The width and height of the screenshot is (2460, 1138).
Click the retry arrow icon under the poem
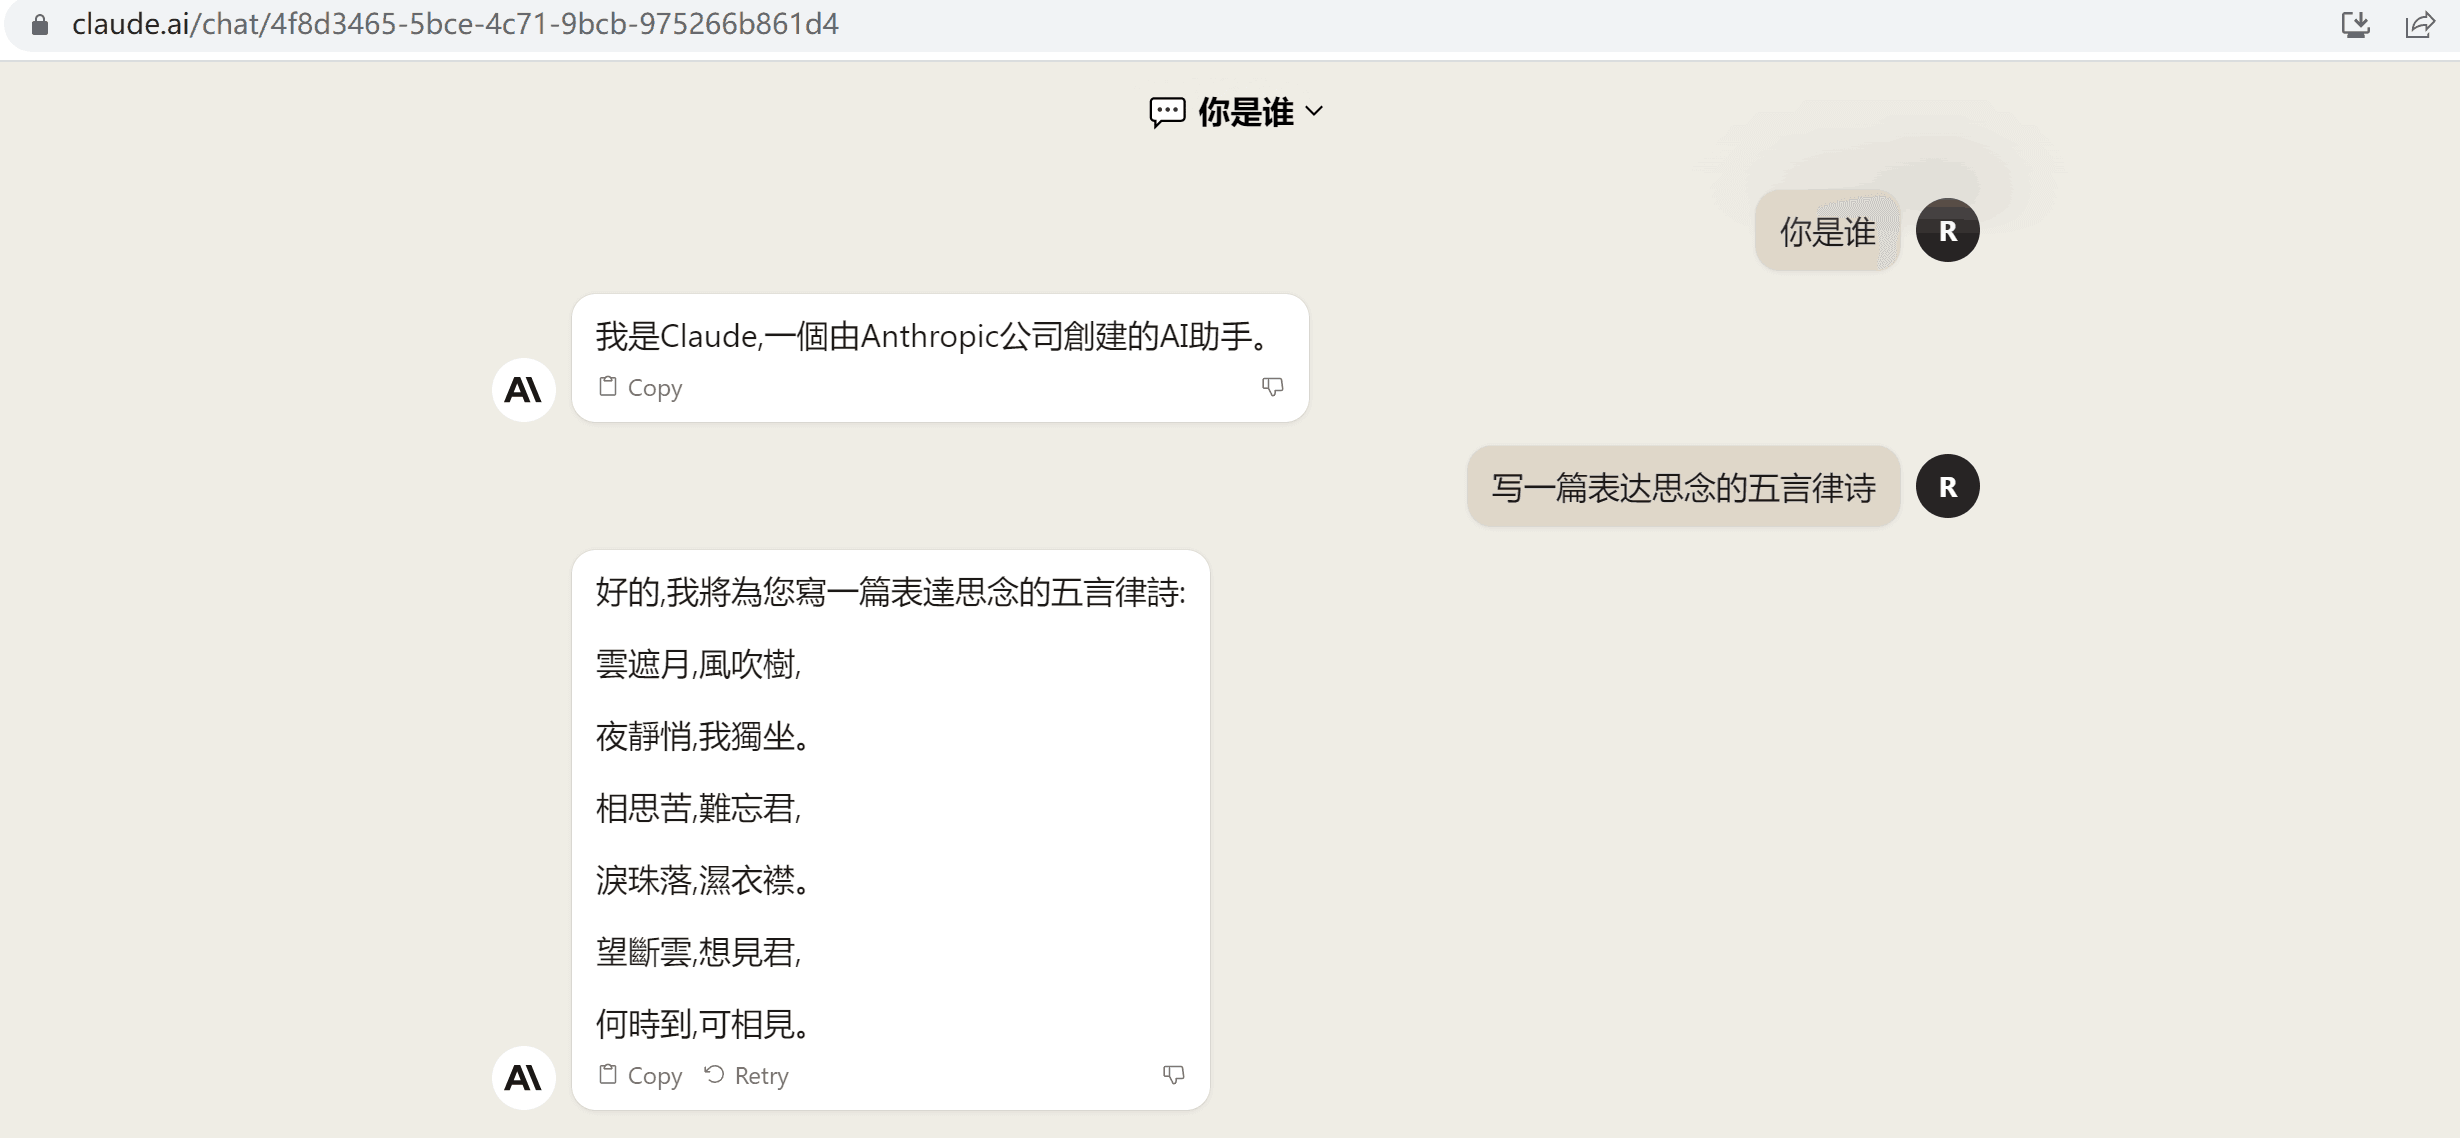pyautogui.click(x=714, y=1074)
